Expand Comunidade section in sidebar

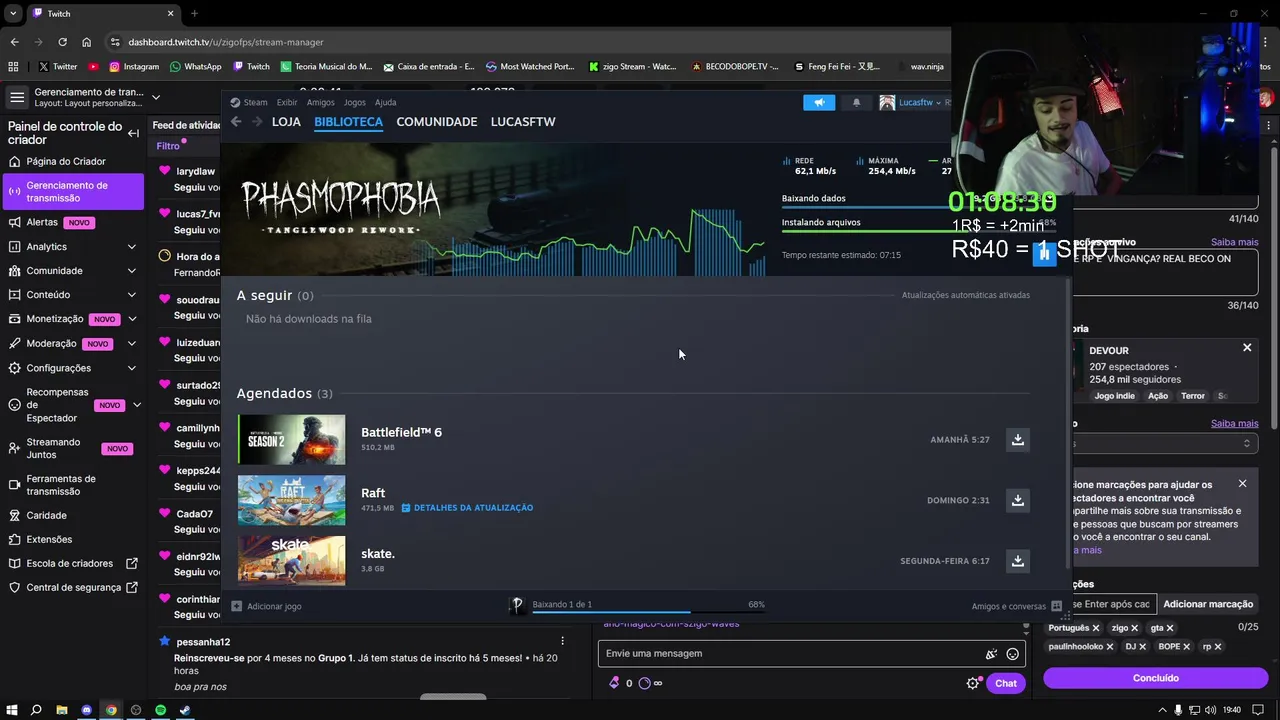tap(132, 271)
